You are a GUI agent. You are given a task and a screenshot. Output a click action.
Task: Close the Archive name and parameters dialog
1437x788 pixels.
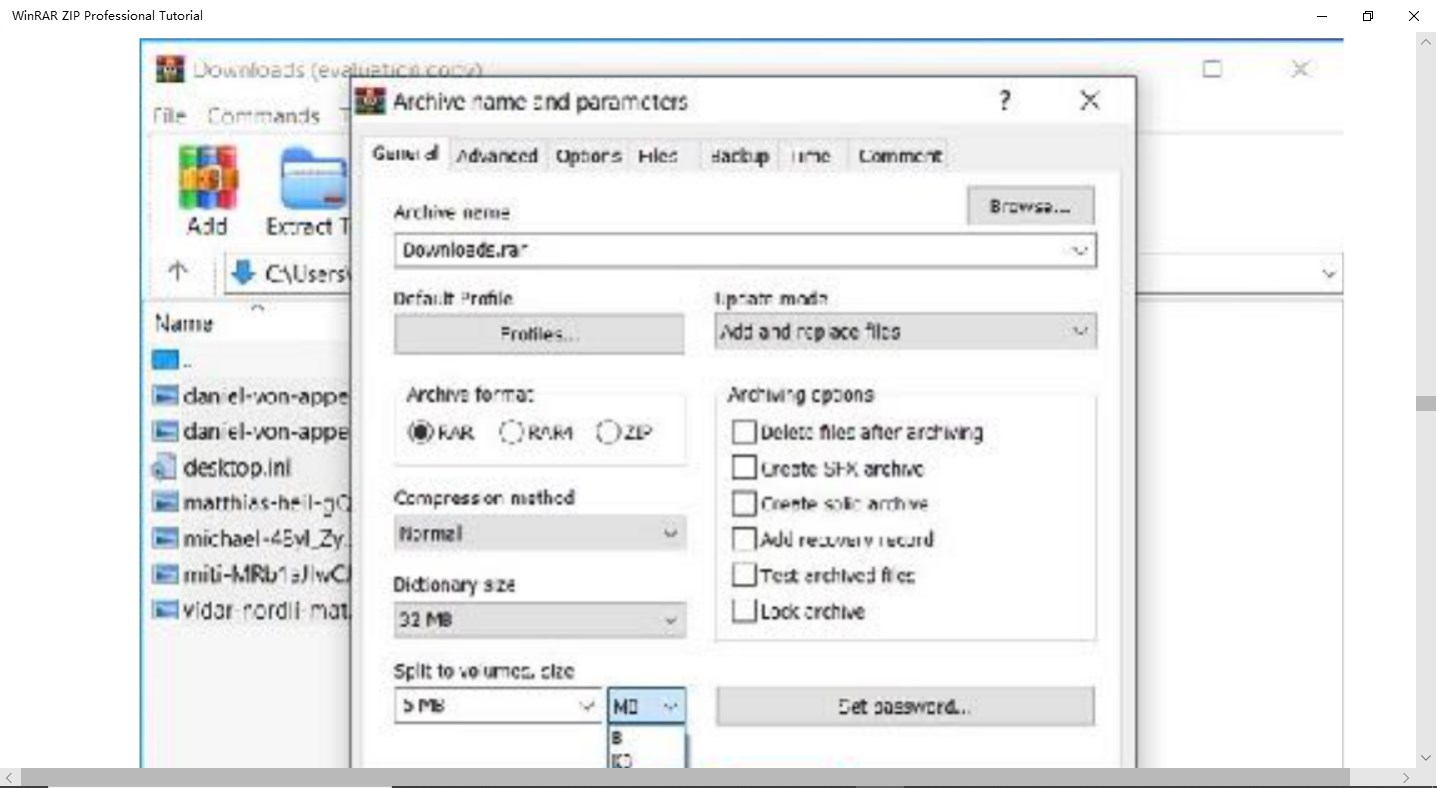pyautogui.click(x=1090, y=100)
